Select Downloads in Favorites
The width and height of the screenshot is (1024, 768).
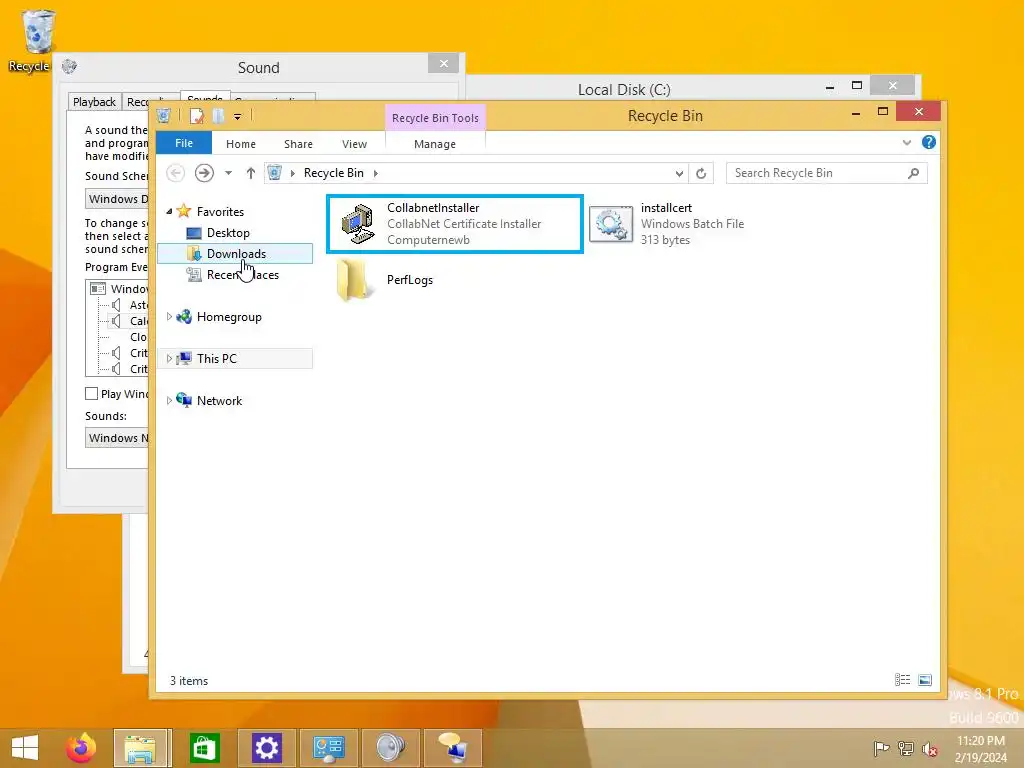tap(235, 253)
